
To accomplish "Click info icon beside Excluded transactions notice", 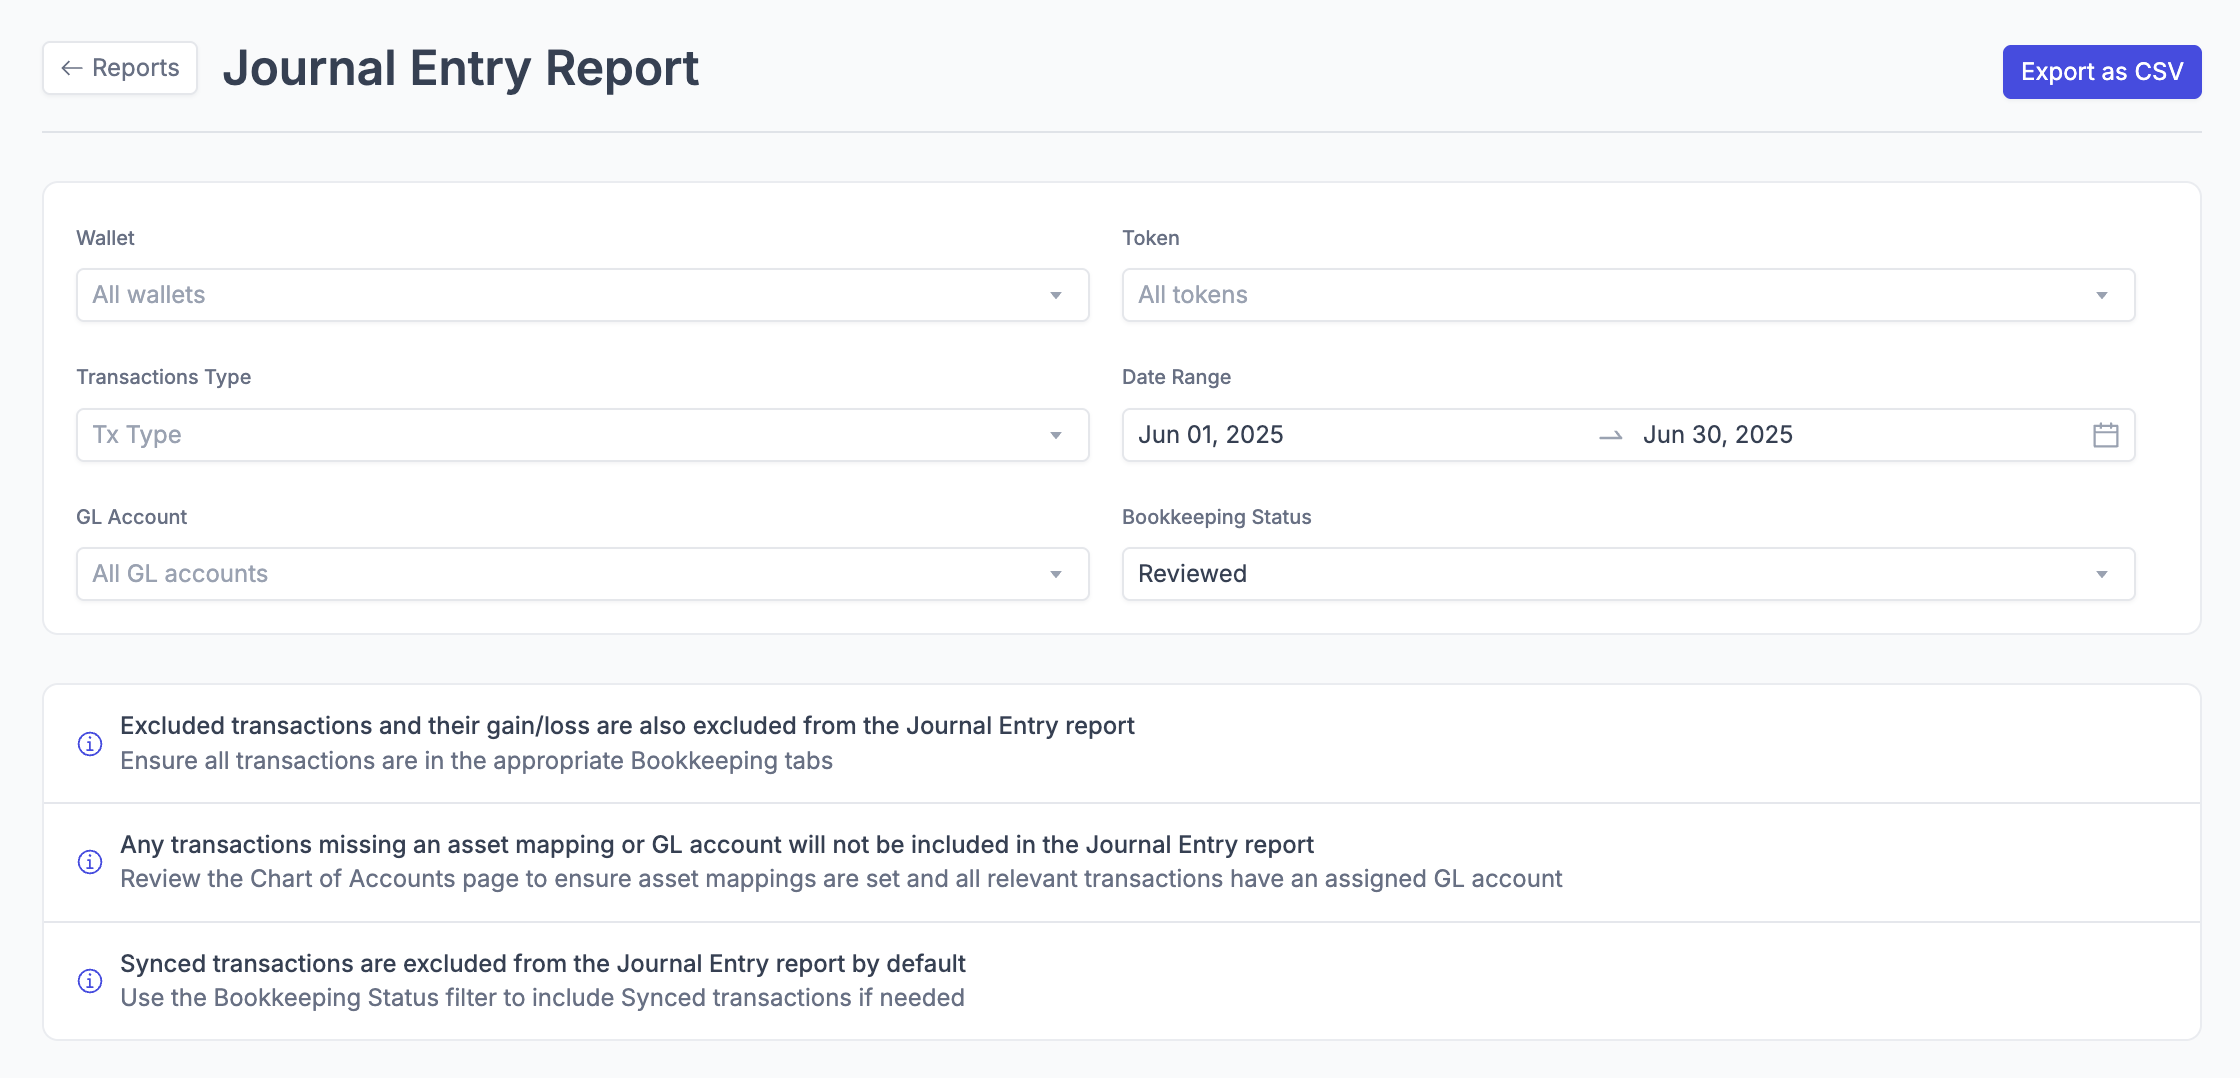I will click(x=90, y=744).
